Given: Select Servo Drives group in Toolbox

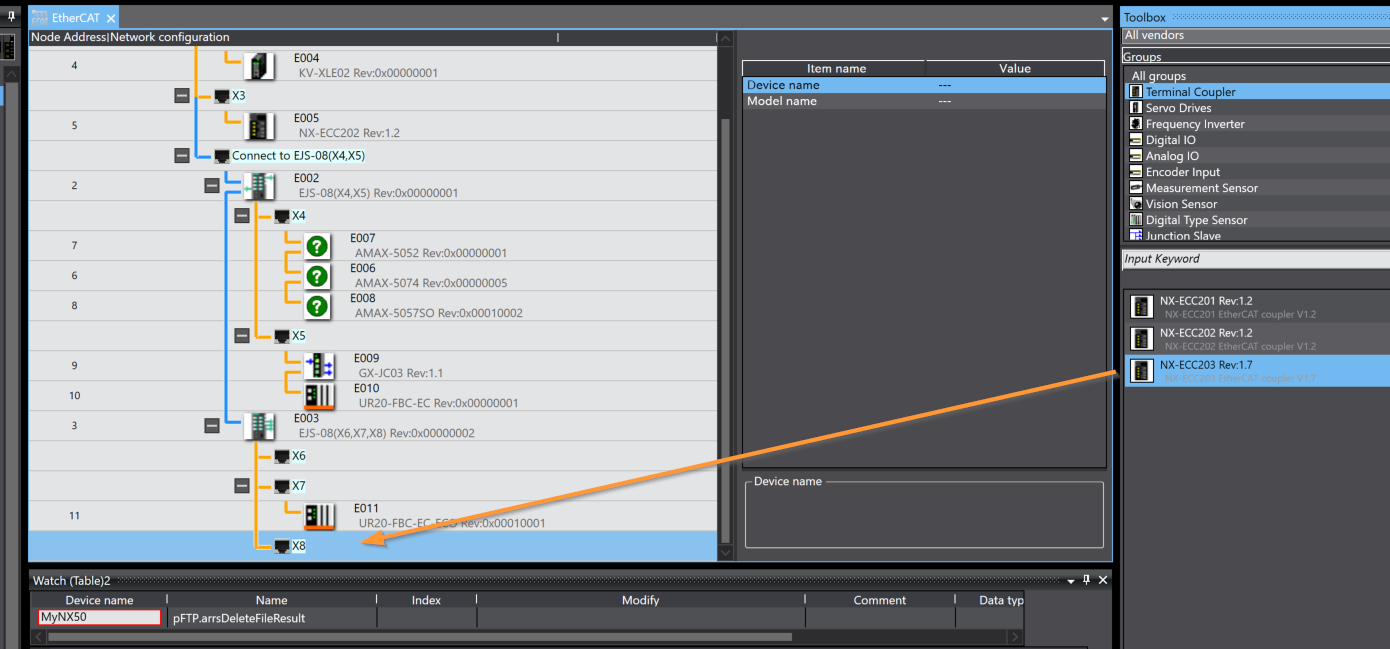Looking at the screenshot, I should [1178, 108].
